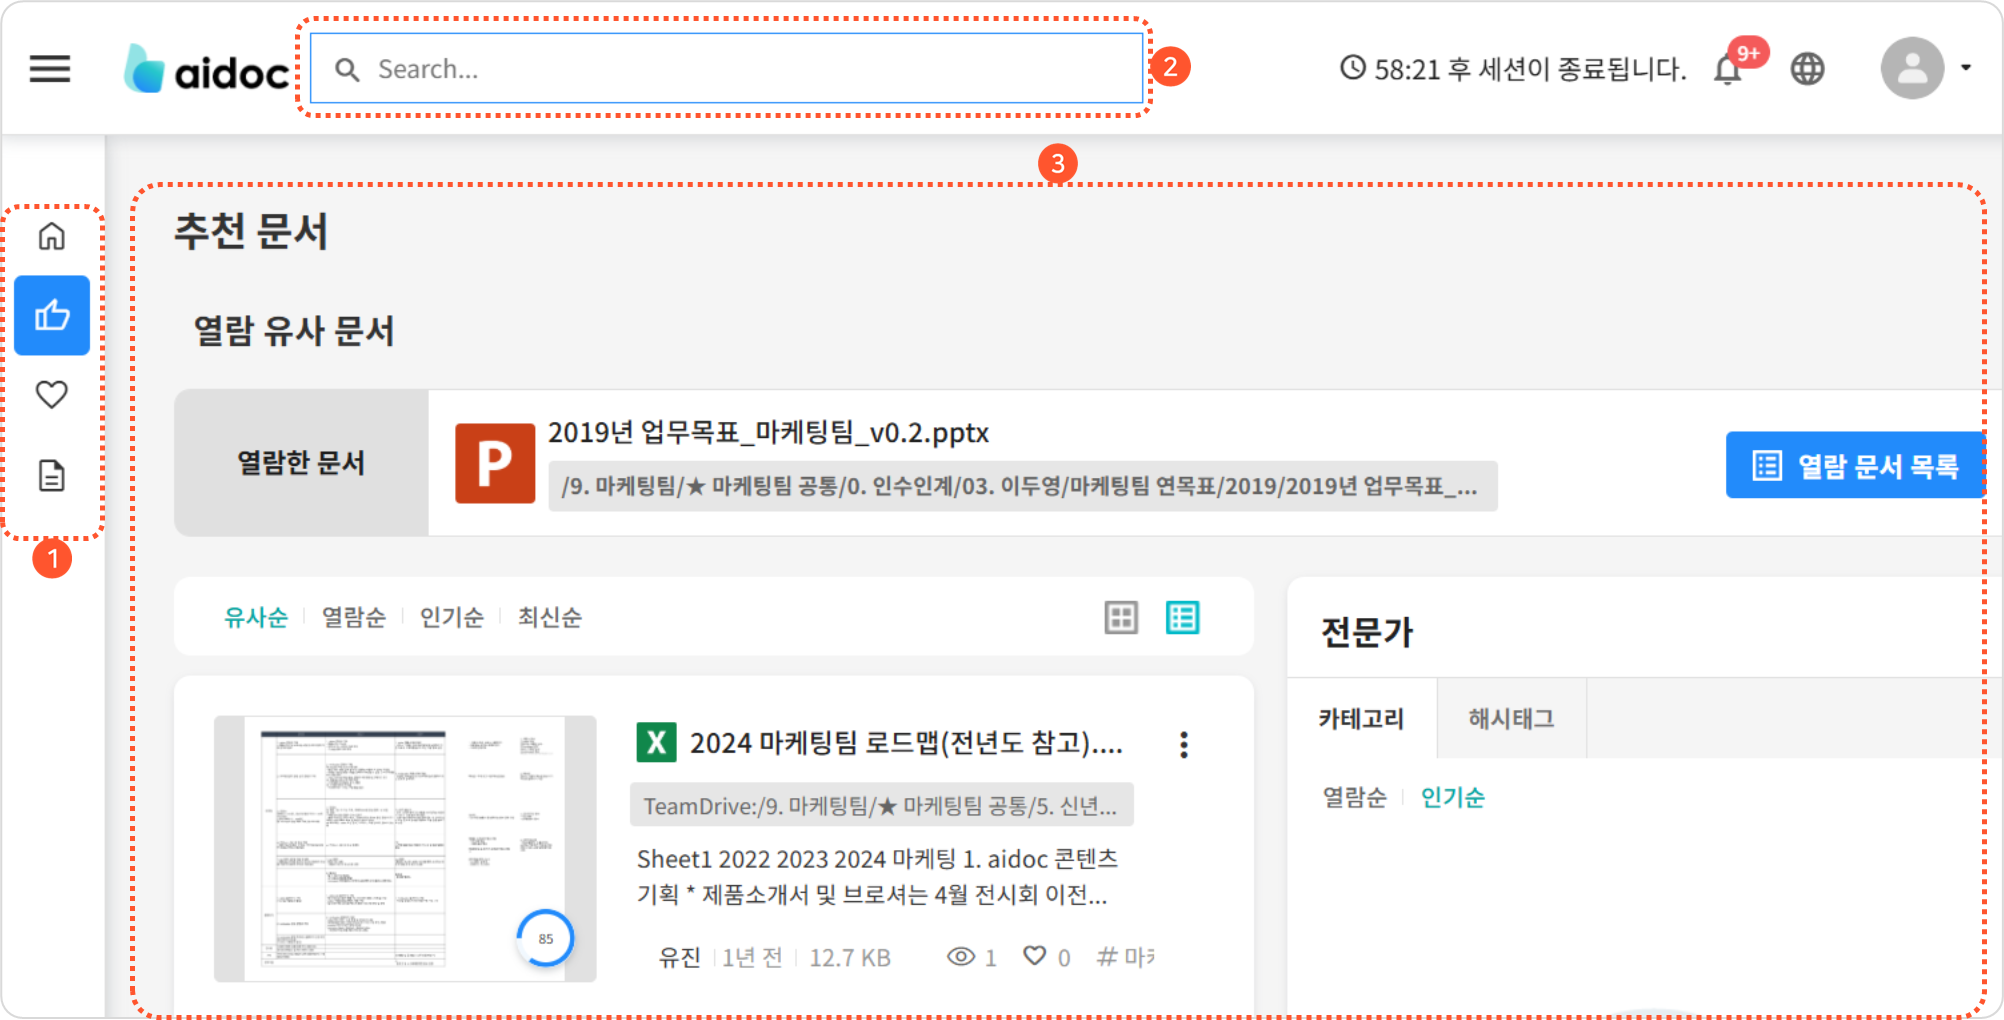Sort documents by 최신순
Viewport: 2004px width, 1020px height.
pos(549,618)
